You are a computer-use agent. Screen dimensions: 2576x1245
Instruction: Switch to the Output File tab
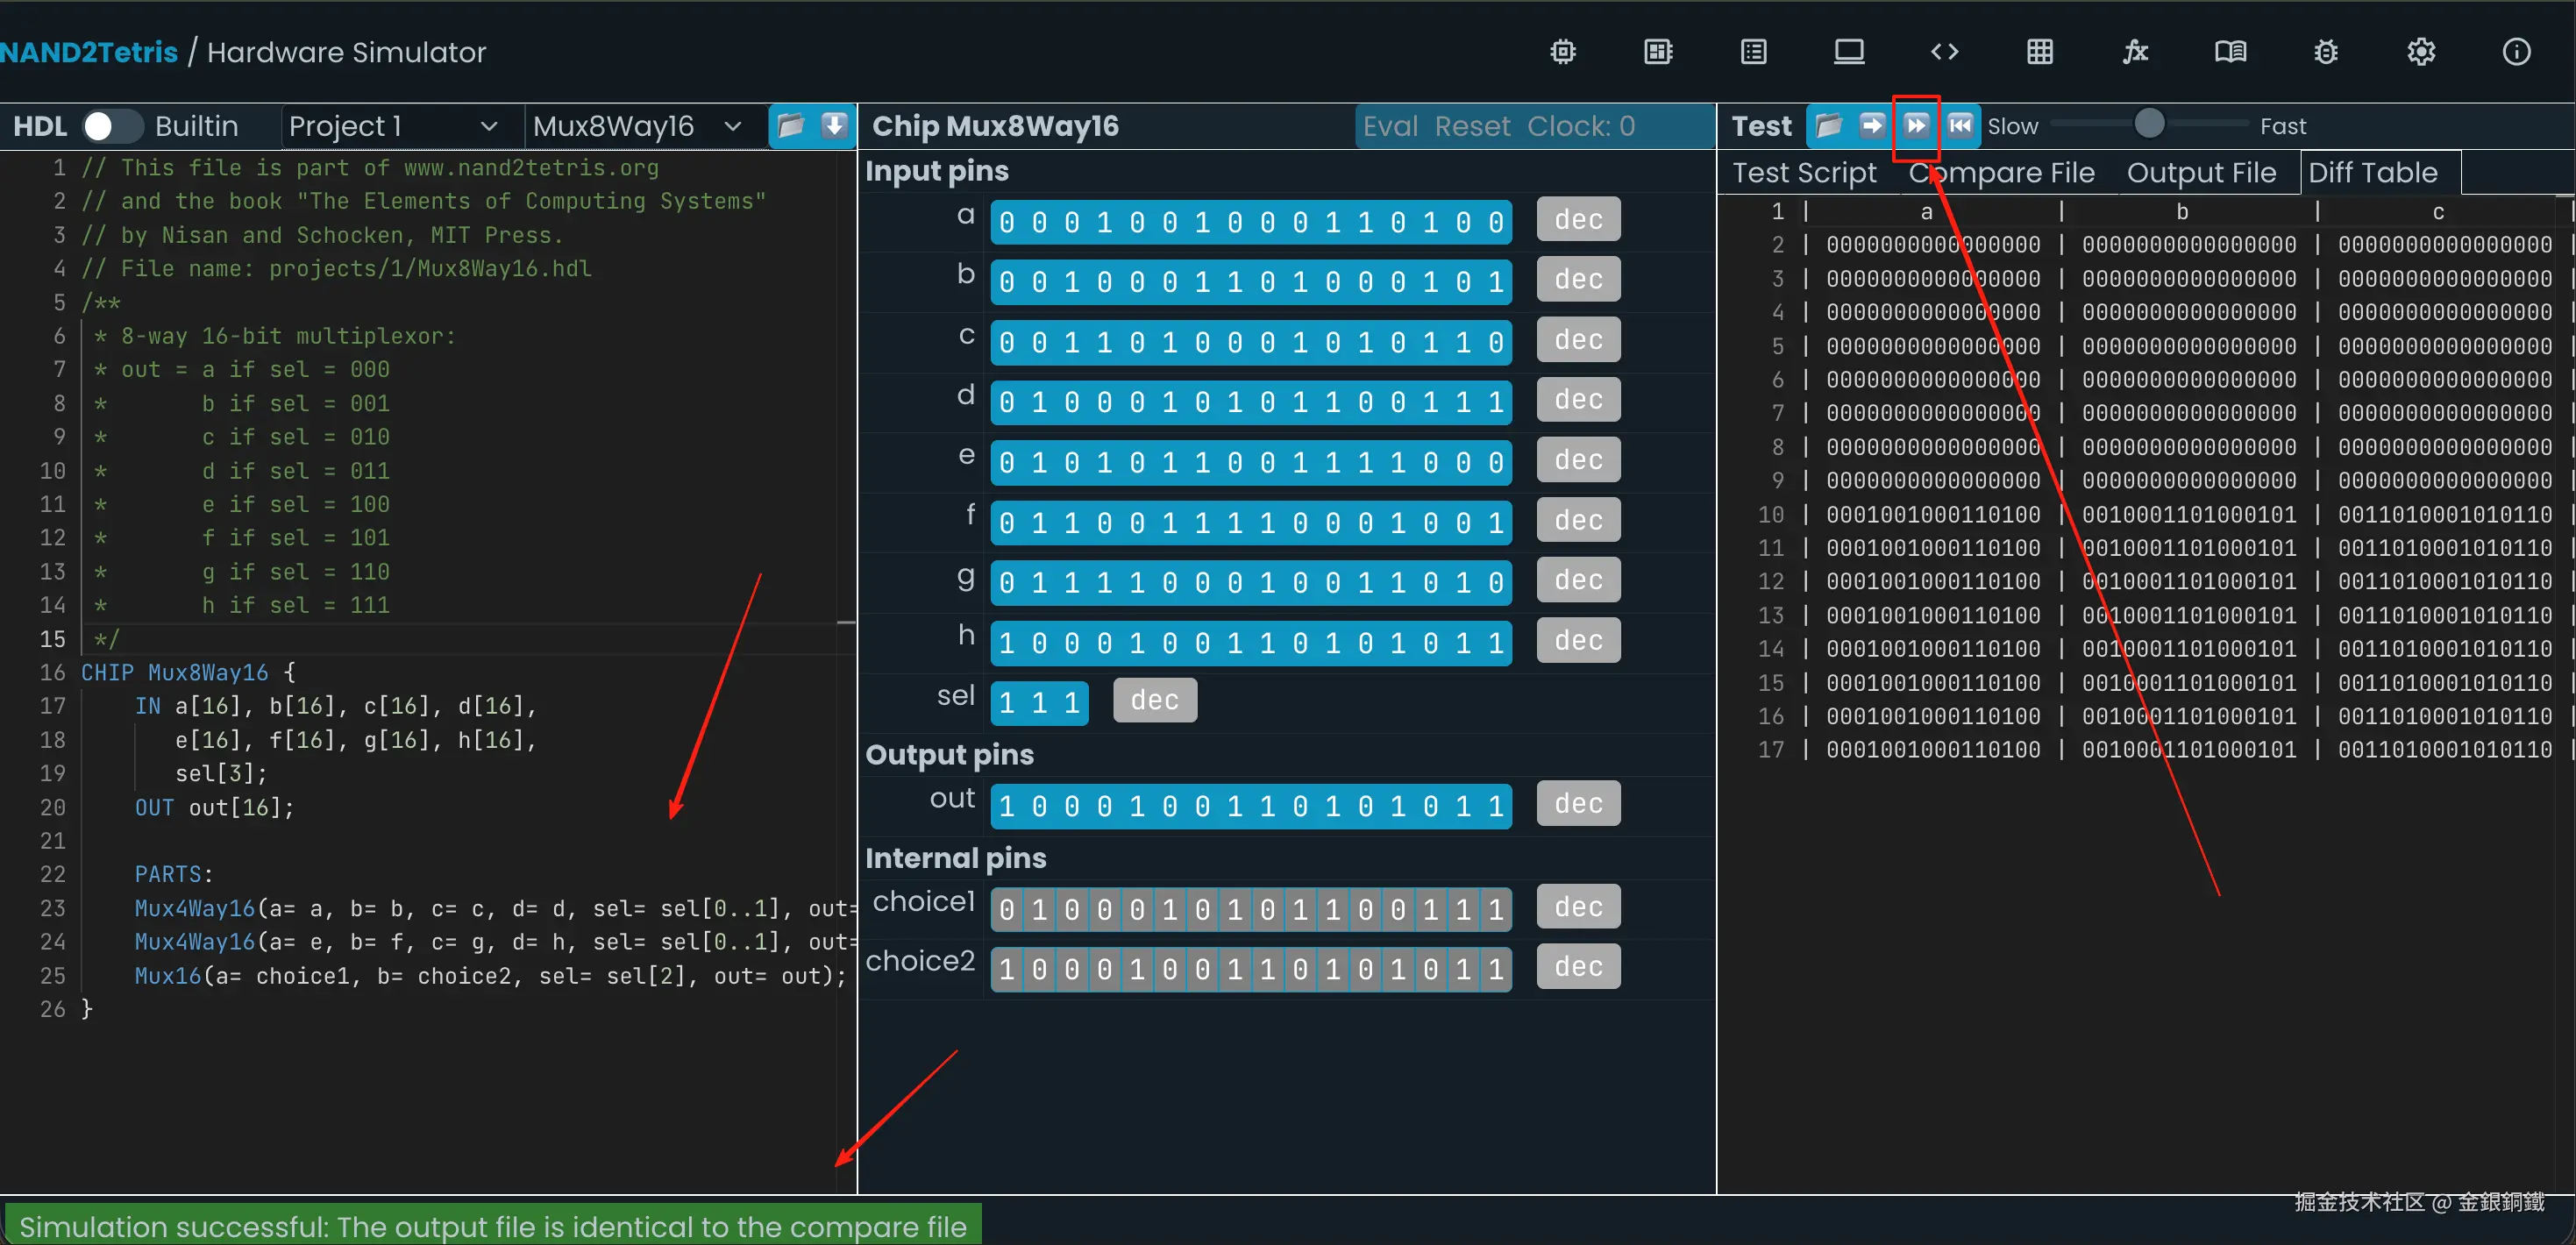pyautogui.click(x=2200, y=173)
